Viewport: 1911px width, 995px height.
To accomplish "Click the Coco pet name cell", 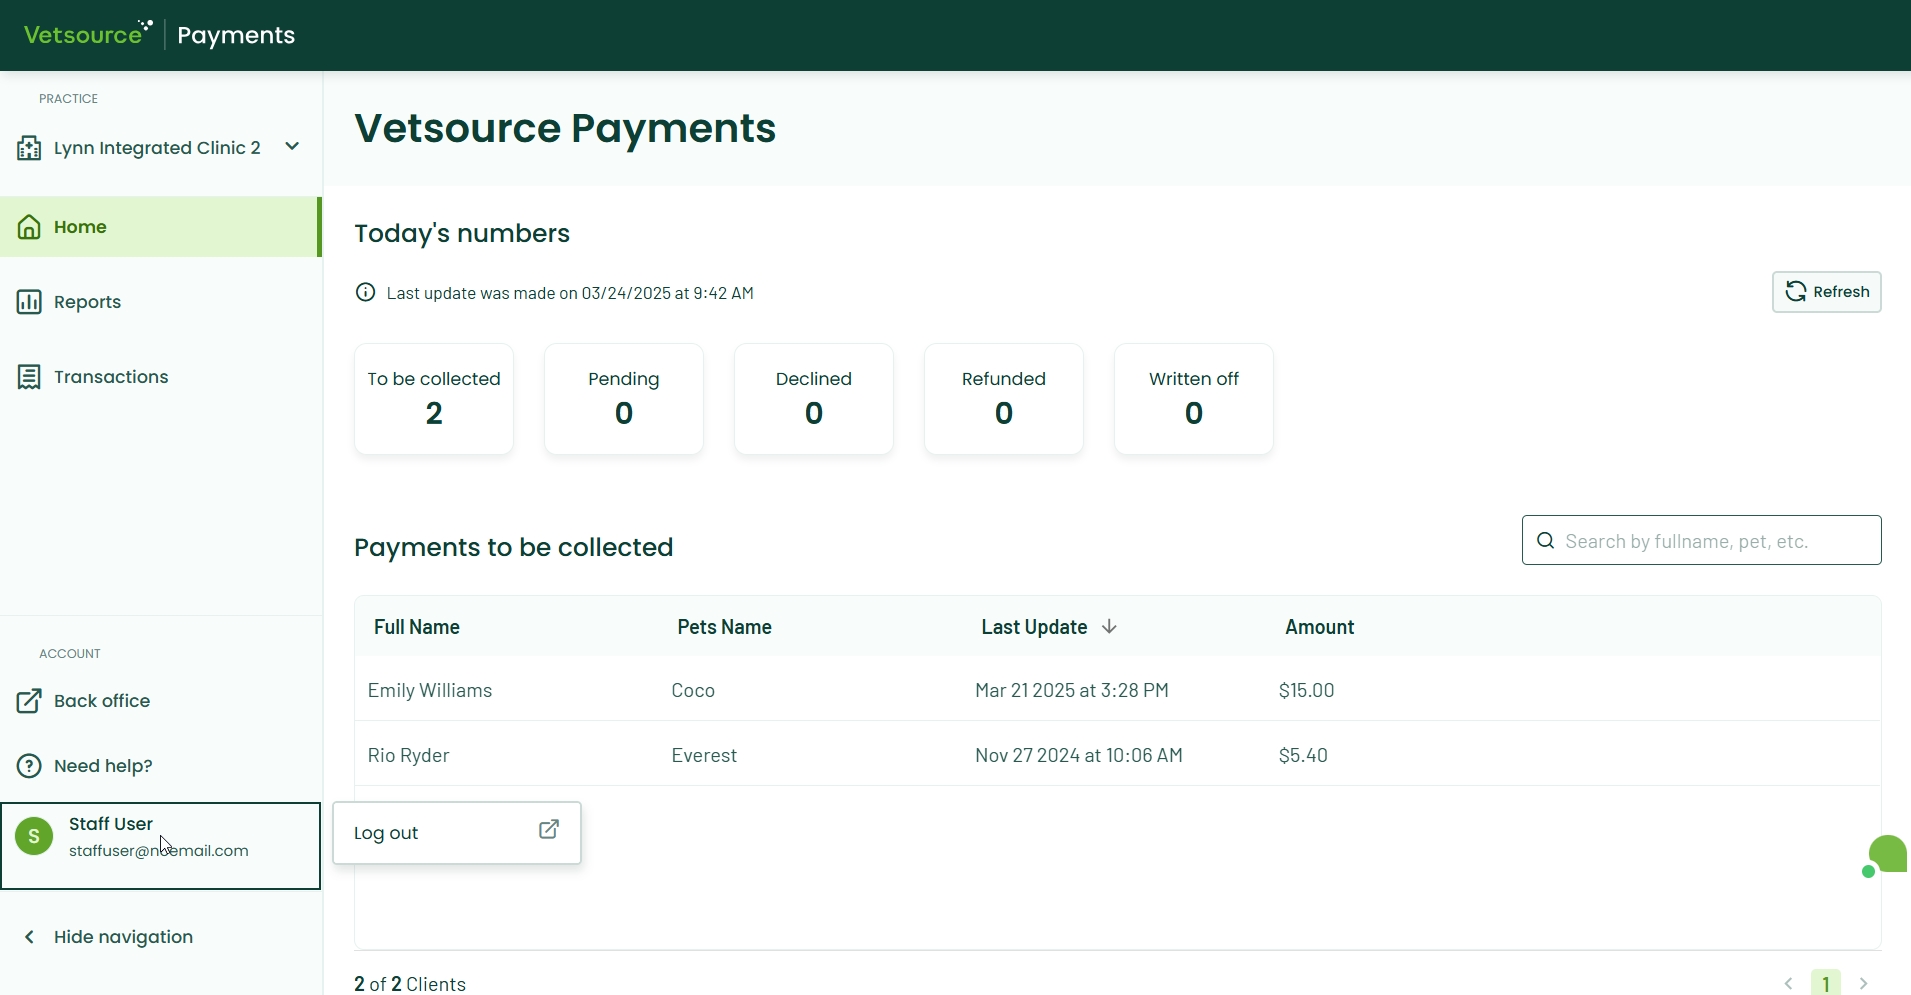I will [x=693, y=690].
